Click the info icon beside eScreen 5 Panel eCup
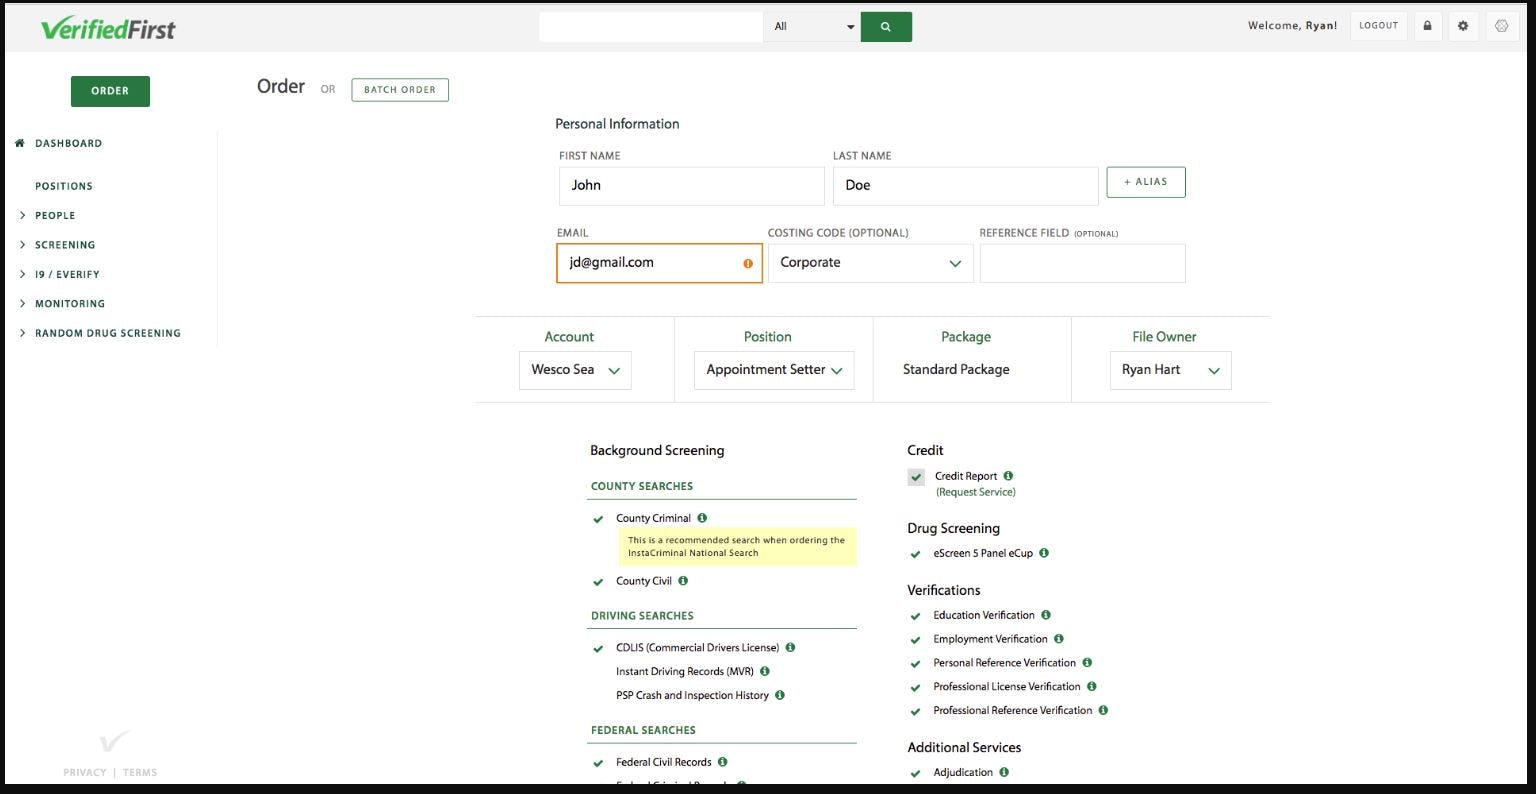 1044,553
